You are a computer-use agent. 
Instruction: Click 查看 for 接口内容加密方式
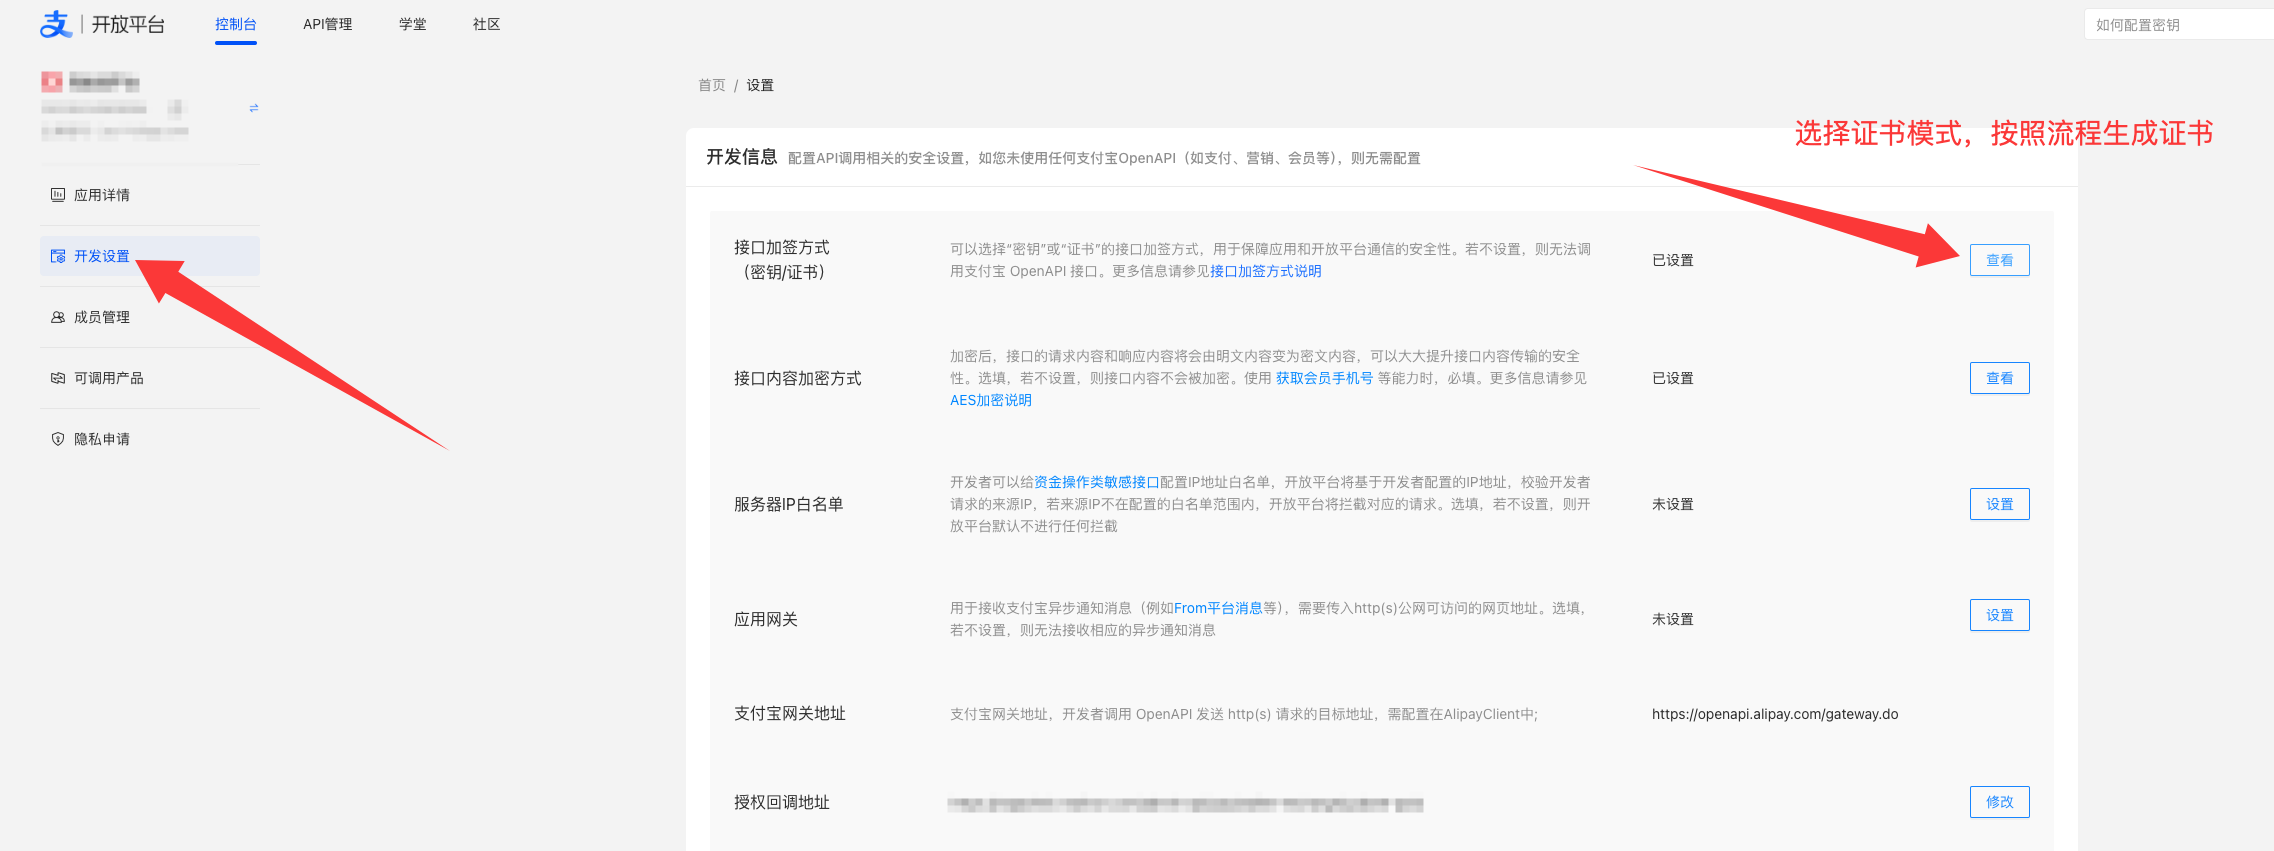(2000, 378)
